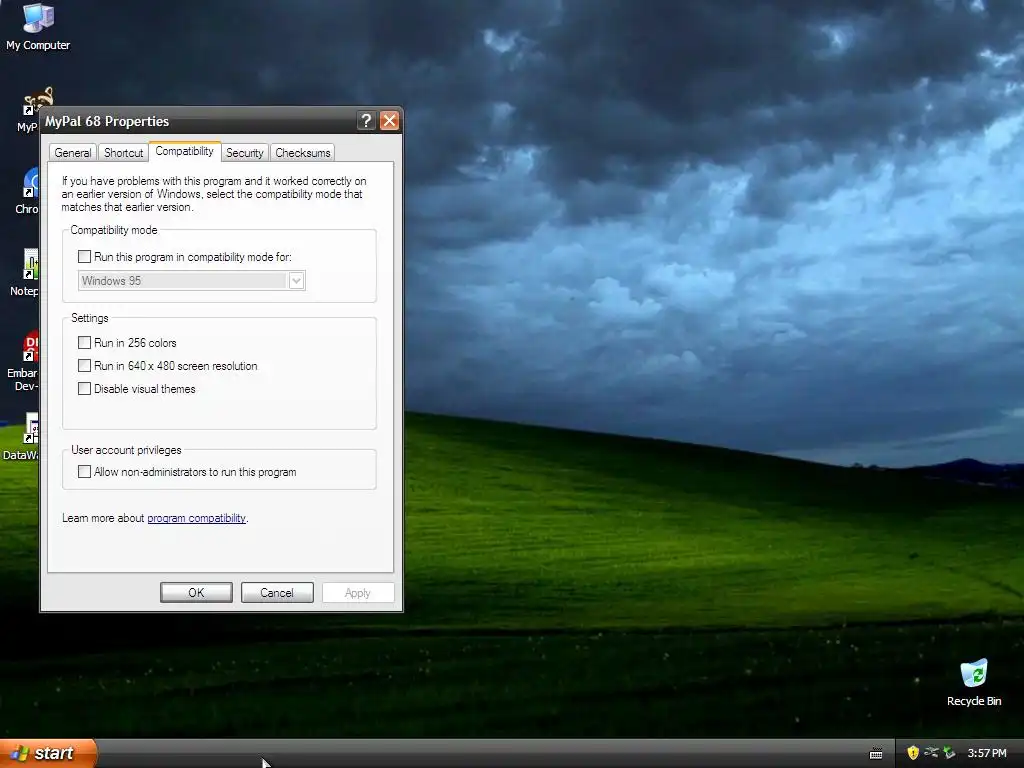The width and height of the screenshot is (1024, 768).
Task: Open the Checksums tab
Action: [x=302, y=152]
